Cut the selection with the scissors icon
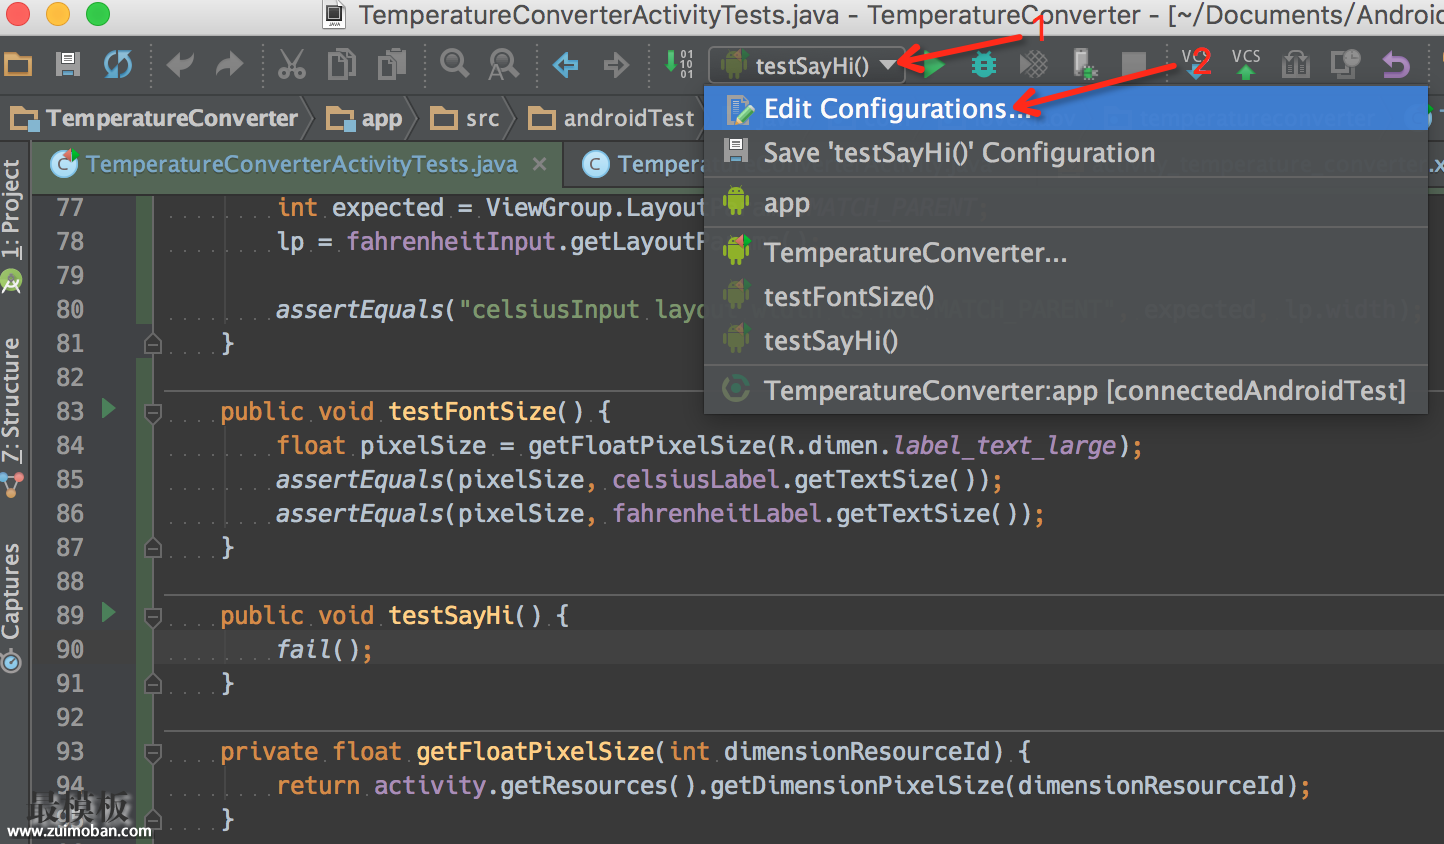Screen dimensions: 1444x844 (x=291, y=65)
